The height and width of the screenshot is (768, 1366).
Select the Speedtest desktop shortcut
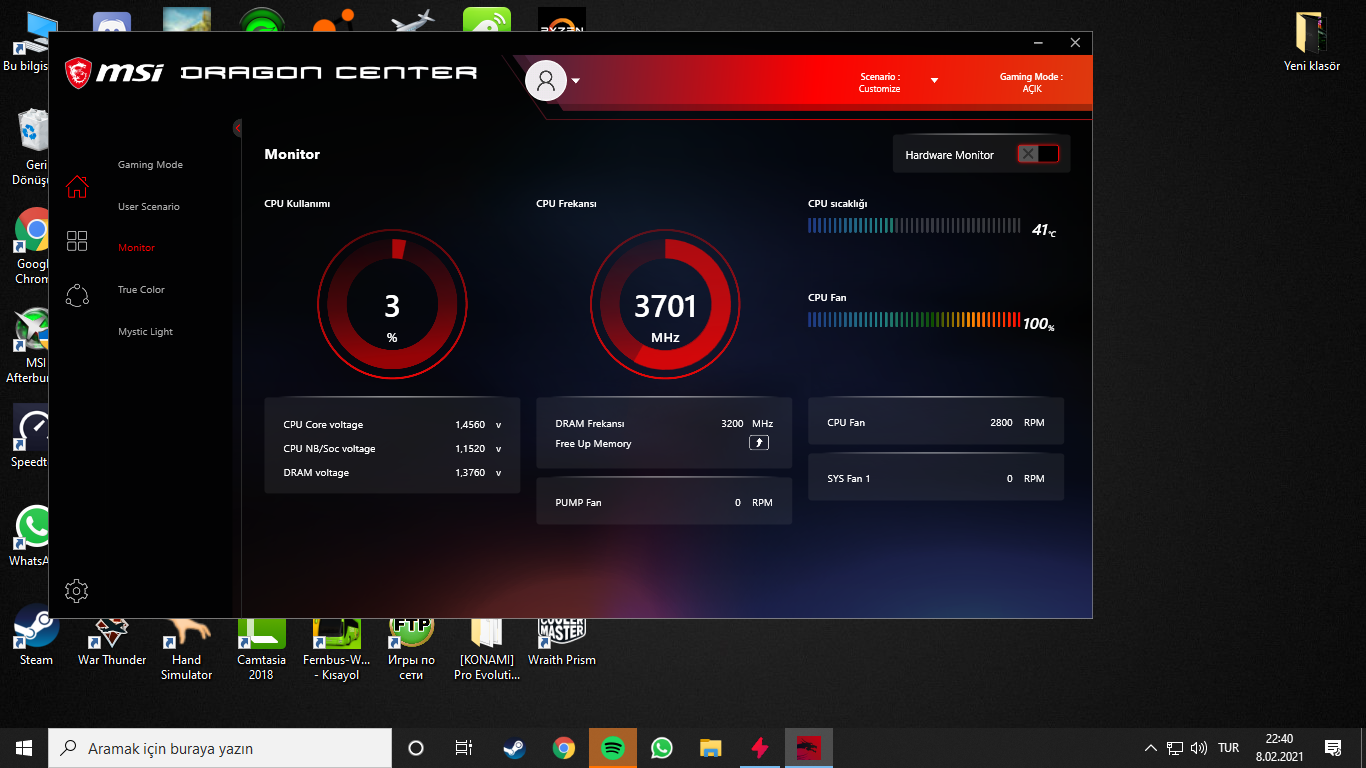click(30, 437)
